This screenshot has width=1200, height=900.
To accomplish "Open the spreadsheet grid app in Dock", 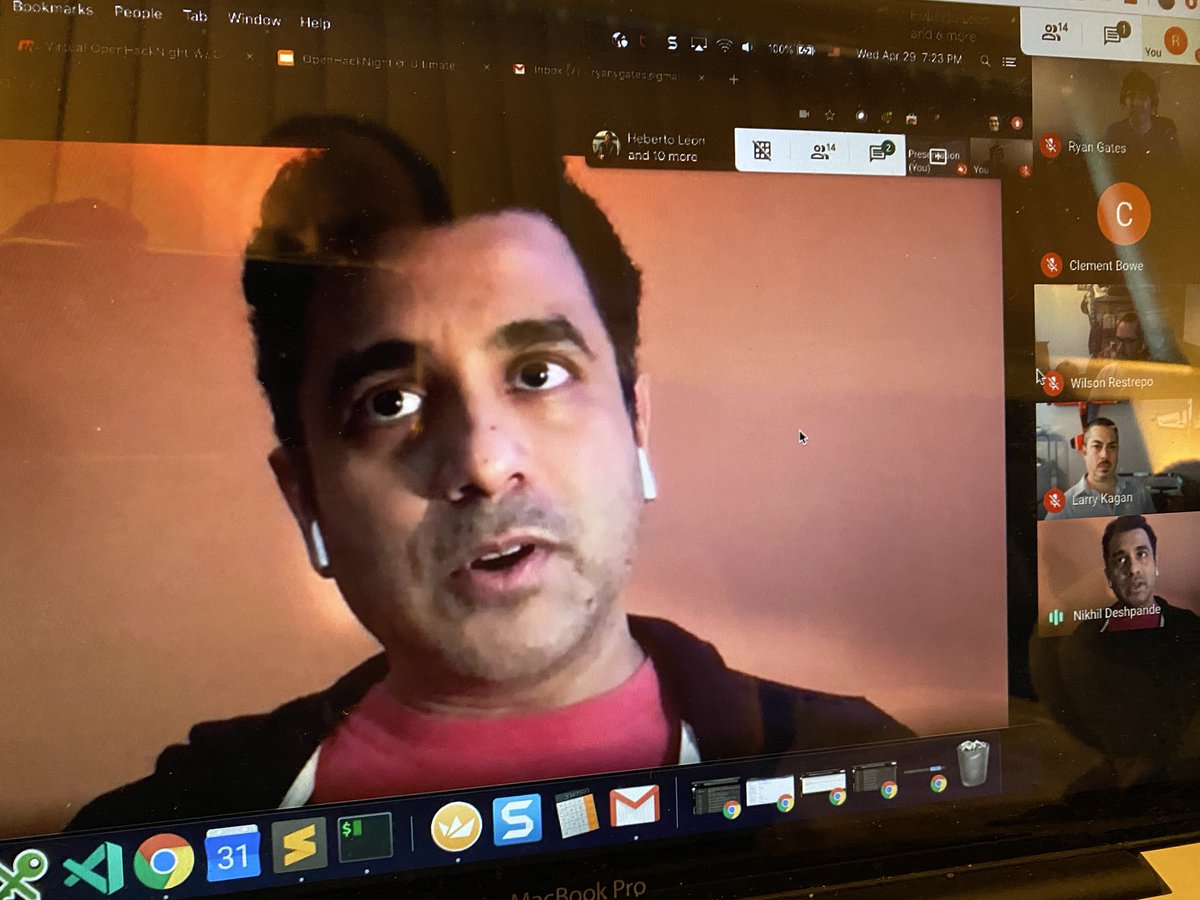I will tap(577, 813).
